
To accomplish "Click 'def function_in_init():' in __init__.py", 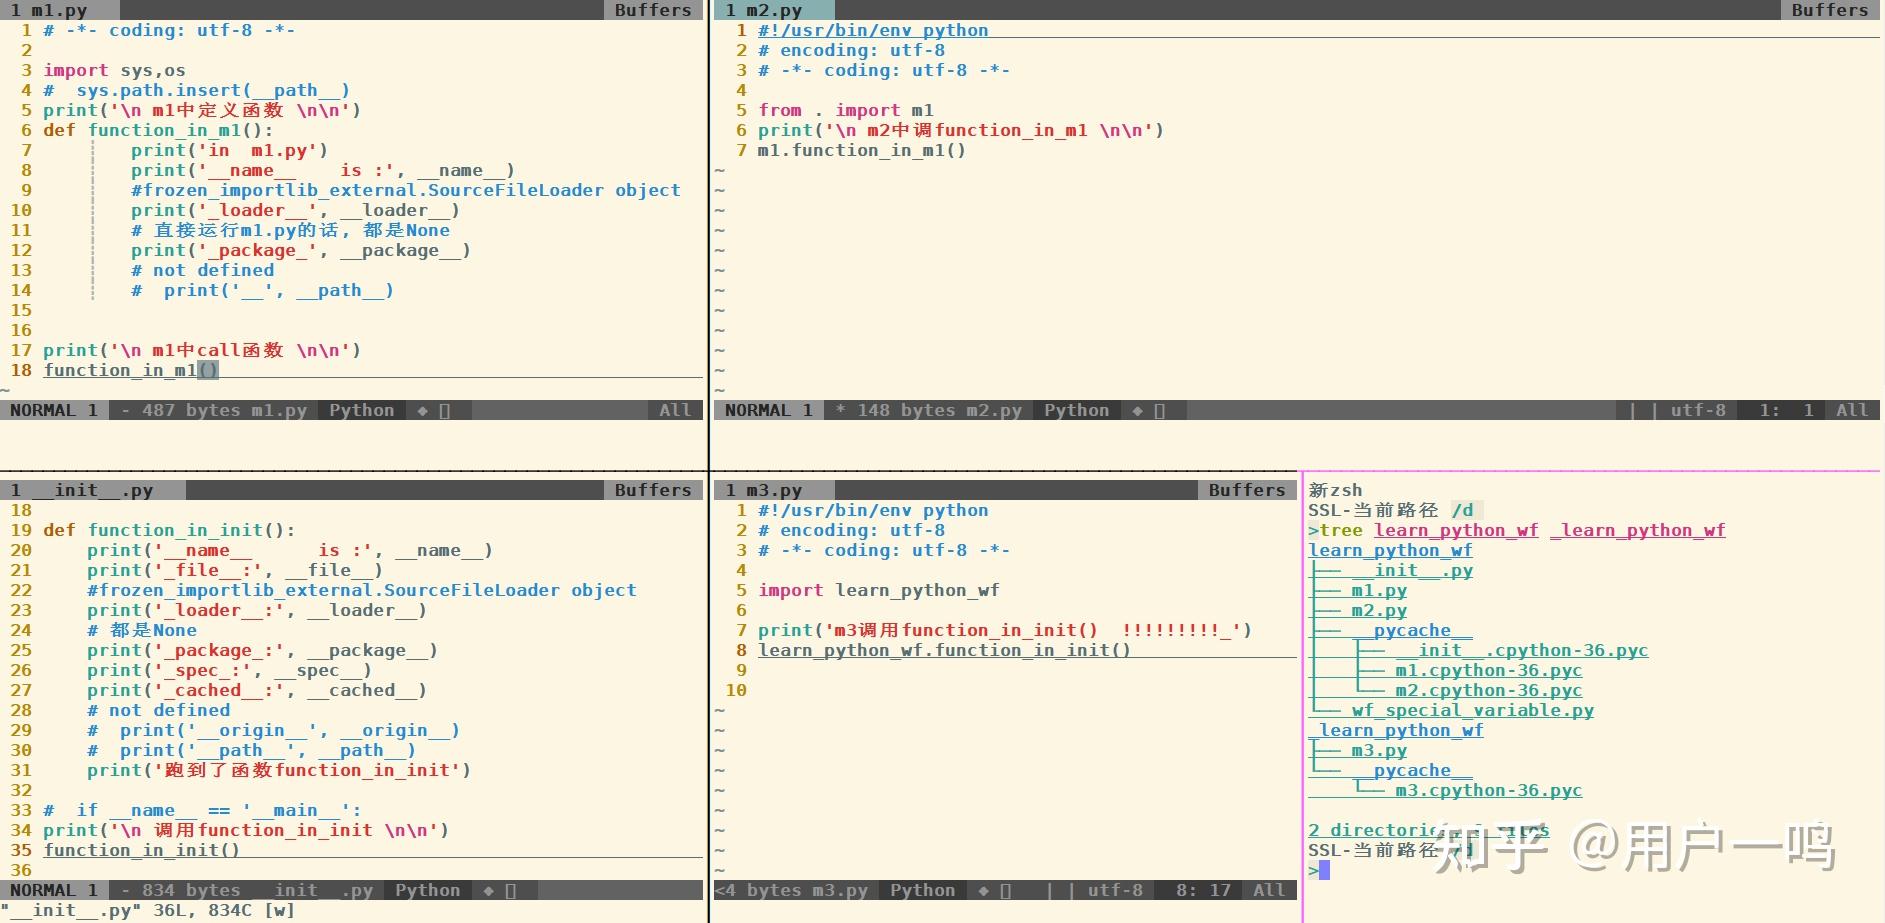I will [169, 530].
